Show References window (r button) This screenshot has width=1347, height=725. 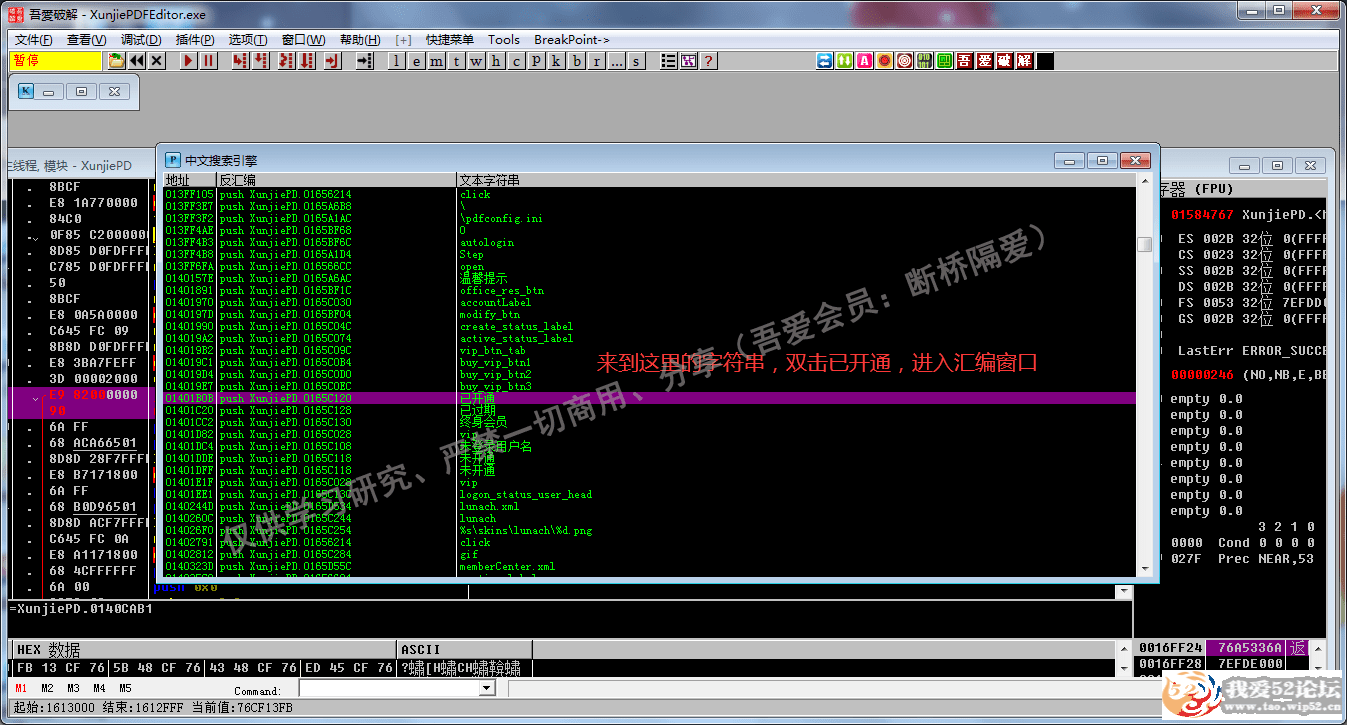coord(597,61)
